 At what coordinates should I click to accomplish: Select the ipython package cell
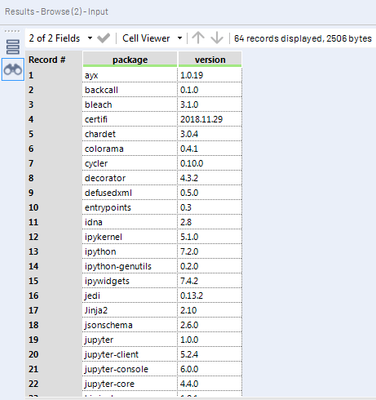tap(130, 251)
